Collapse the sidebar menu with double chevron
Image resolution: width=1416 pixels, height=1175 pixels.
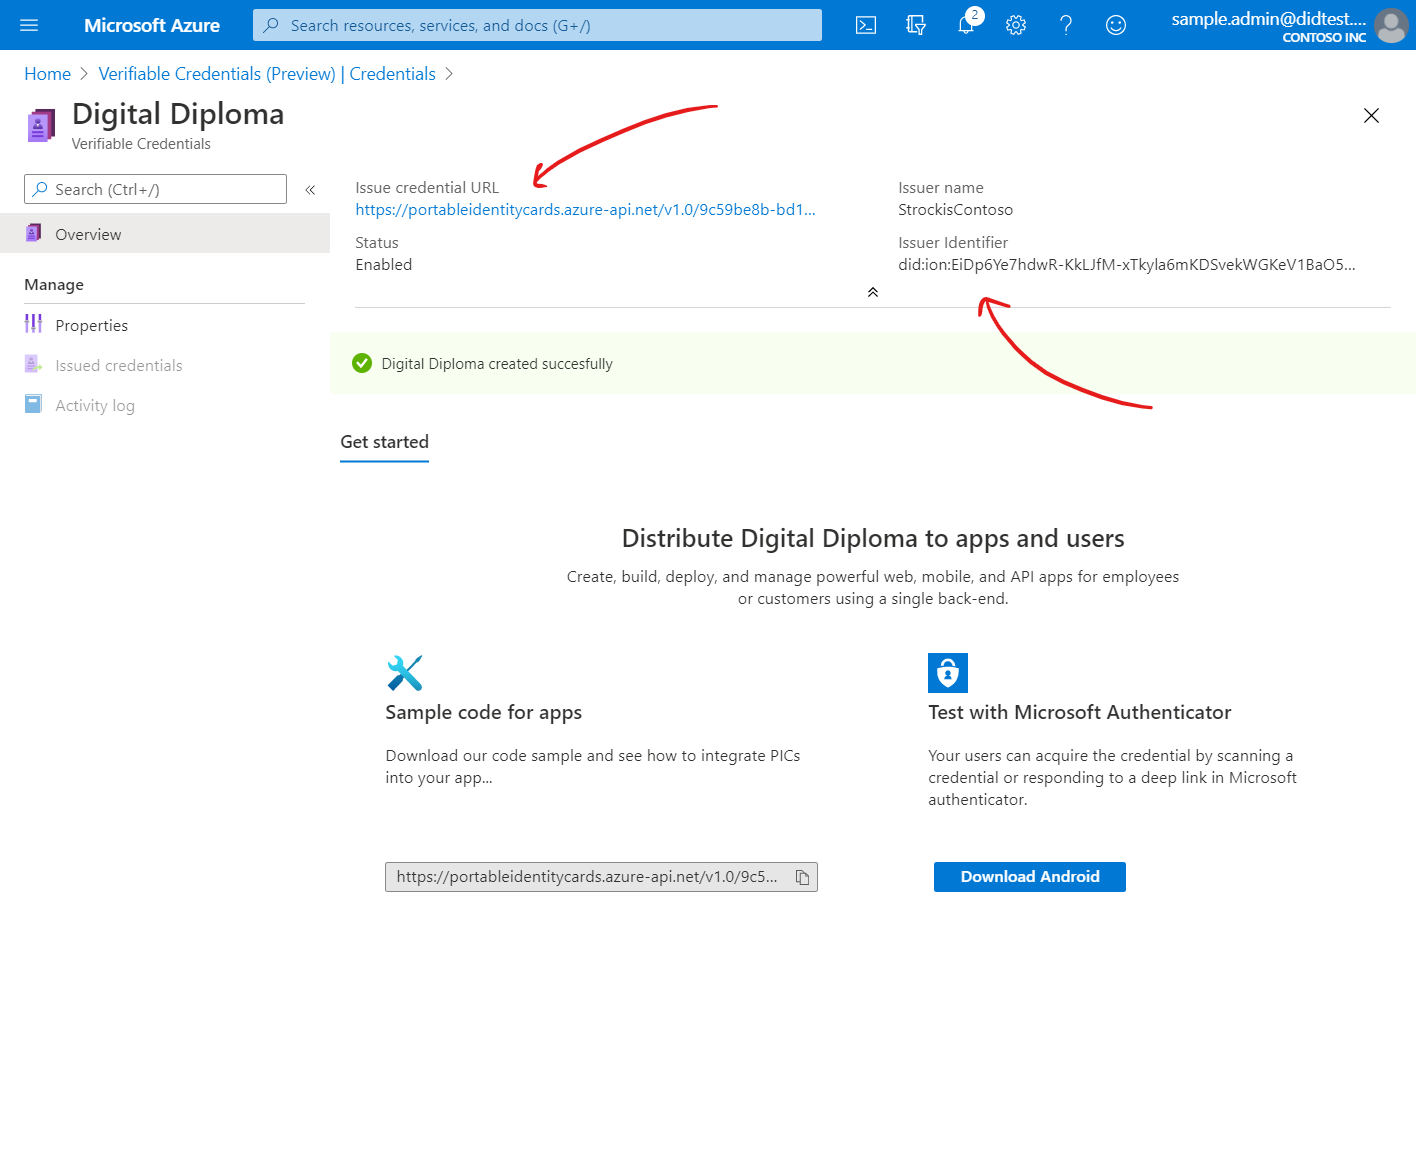pyautogui.click(x=310, y=190)
